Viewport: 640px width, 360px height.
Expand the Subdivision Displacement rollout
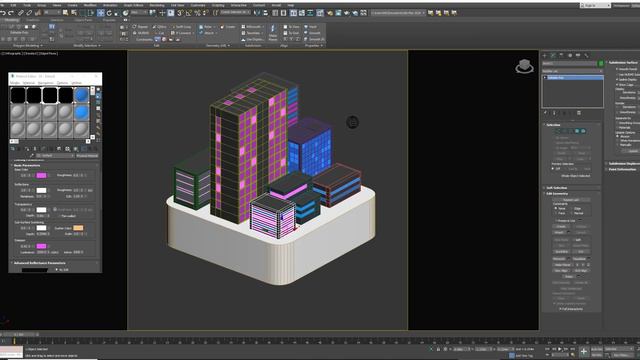(x=623, y=164)
